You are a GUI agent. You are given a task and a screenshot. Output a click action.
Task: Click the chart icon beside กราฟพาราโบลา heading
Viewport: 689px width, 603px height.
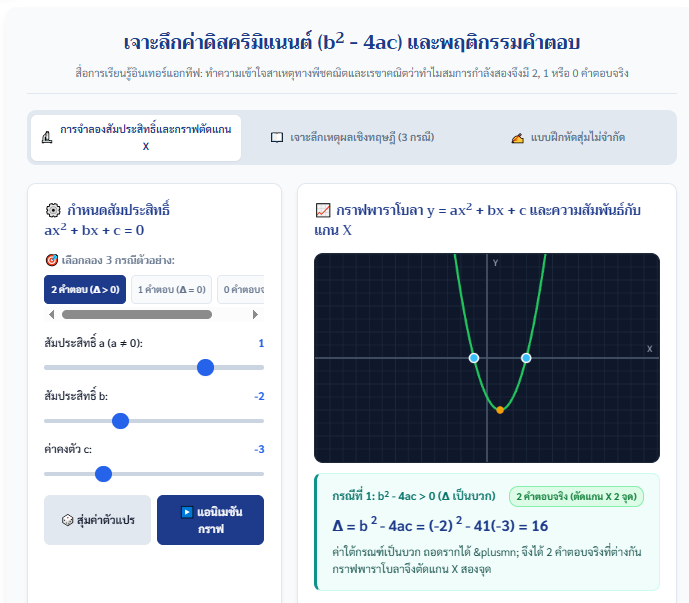(323, 210)
